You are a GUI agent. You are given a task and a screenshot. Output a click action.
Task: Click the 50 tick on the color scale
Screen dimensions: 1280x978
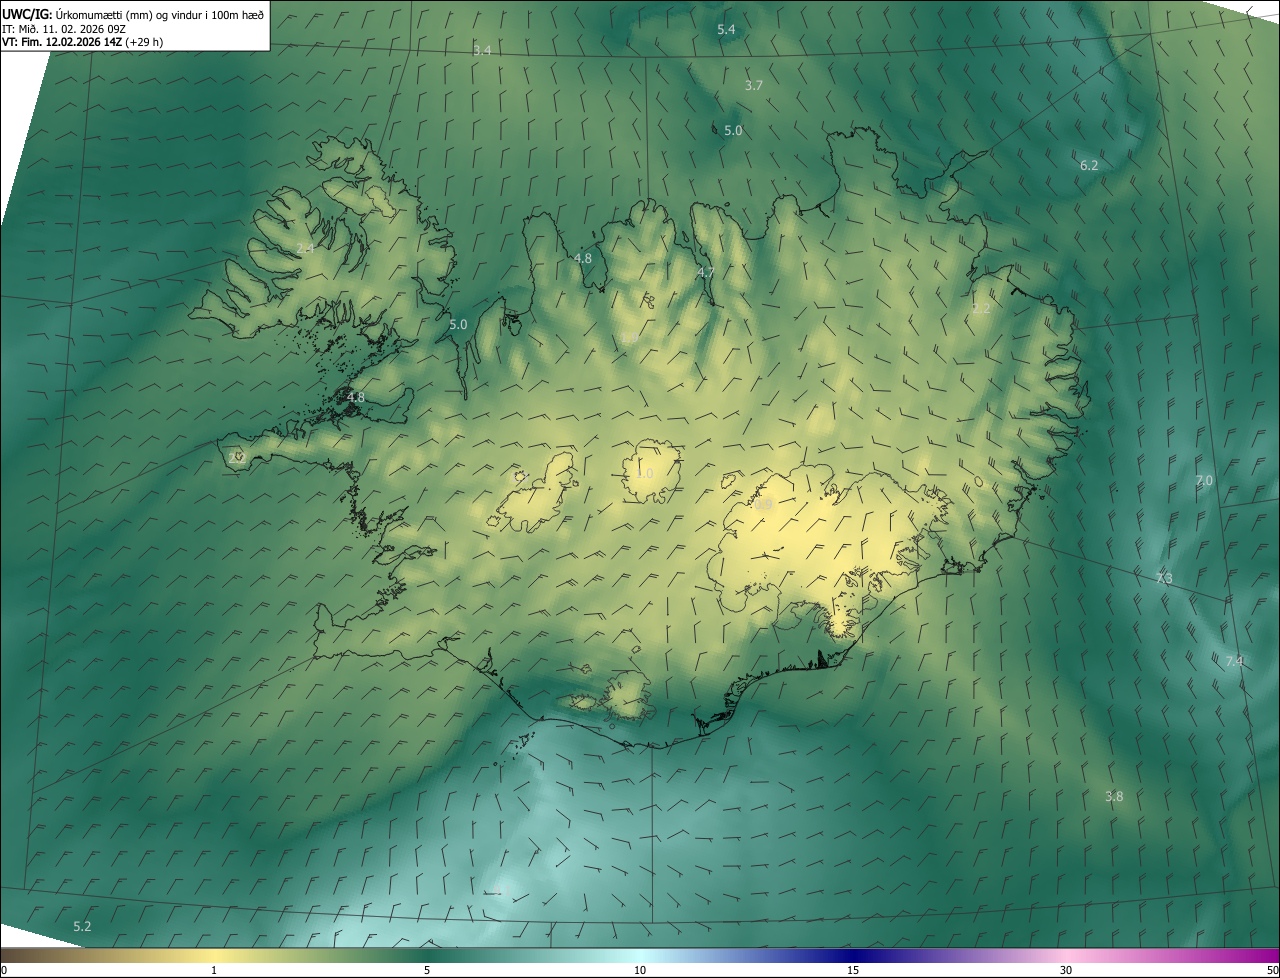click(1272, 970)
